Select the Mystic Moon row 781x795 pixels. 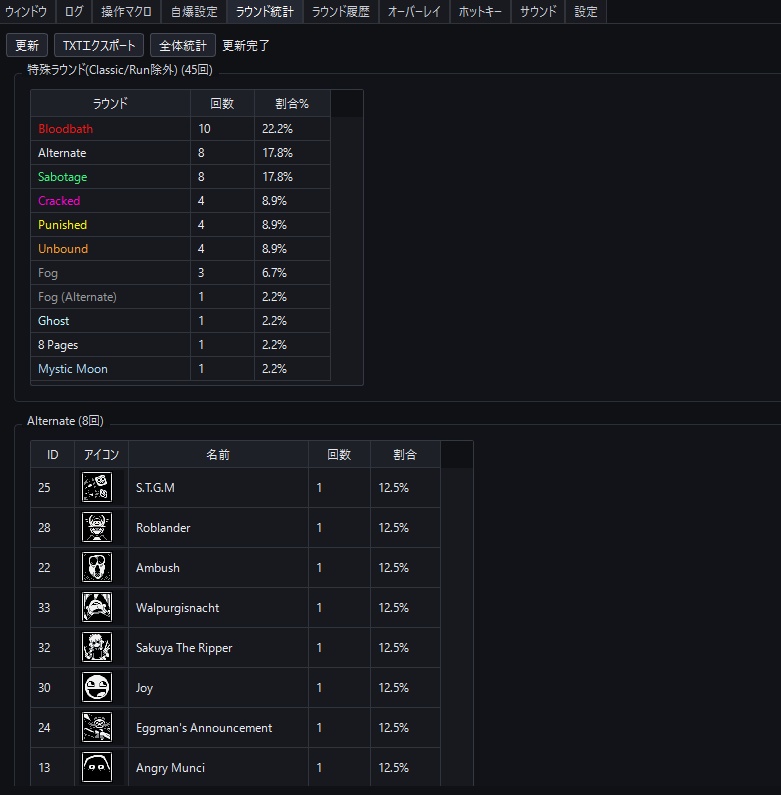[181, 369]
